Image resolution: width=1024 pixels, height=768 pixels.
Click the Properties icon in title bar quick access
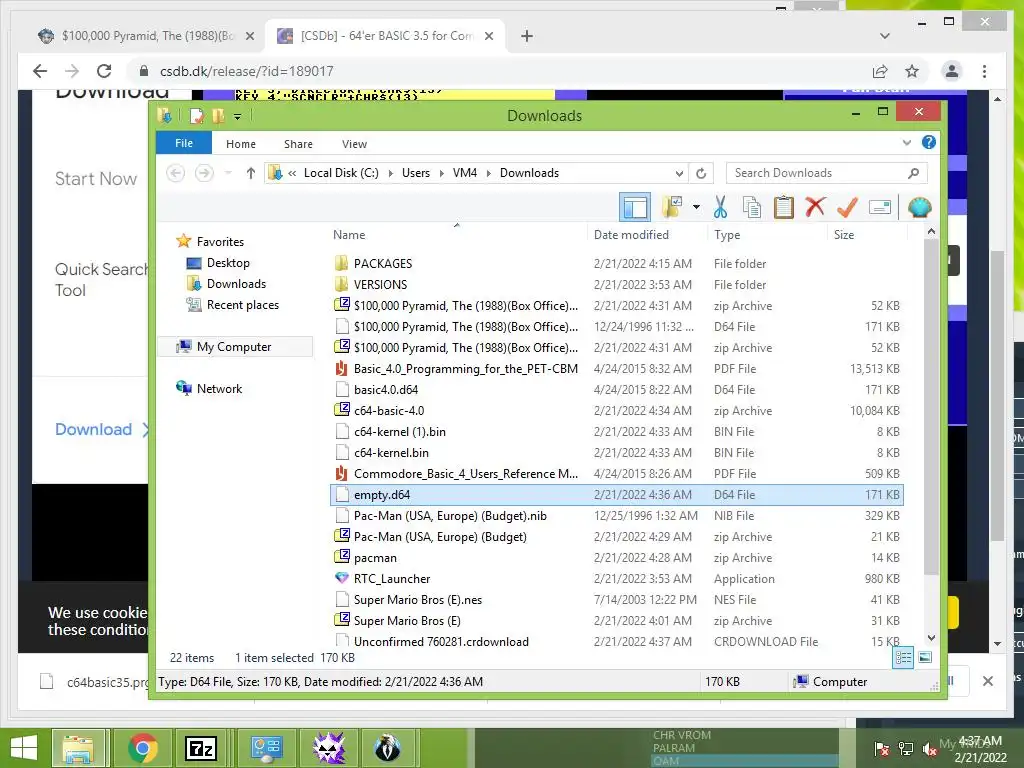click(x=196, y=116)
